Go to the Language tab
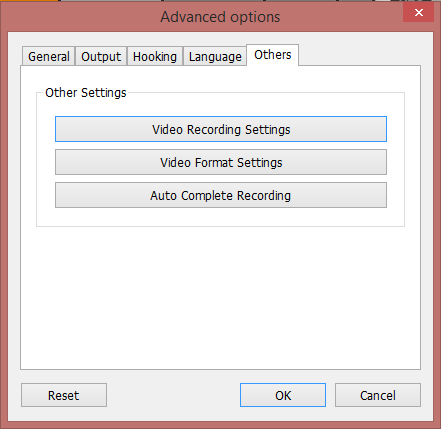The image size is (441, 429). pyautogui.click(x=215, y=56)
